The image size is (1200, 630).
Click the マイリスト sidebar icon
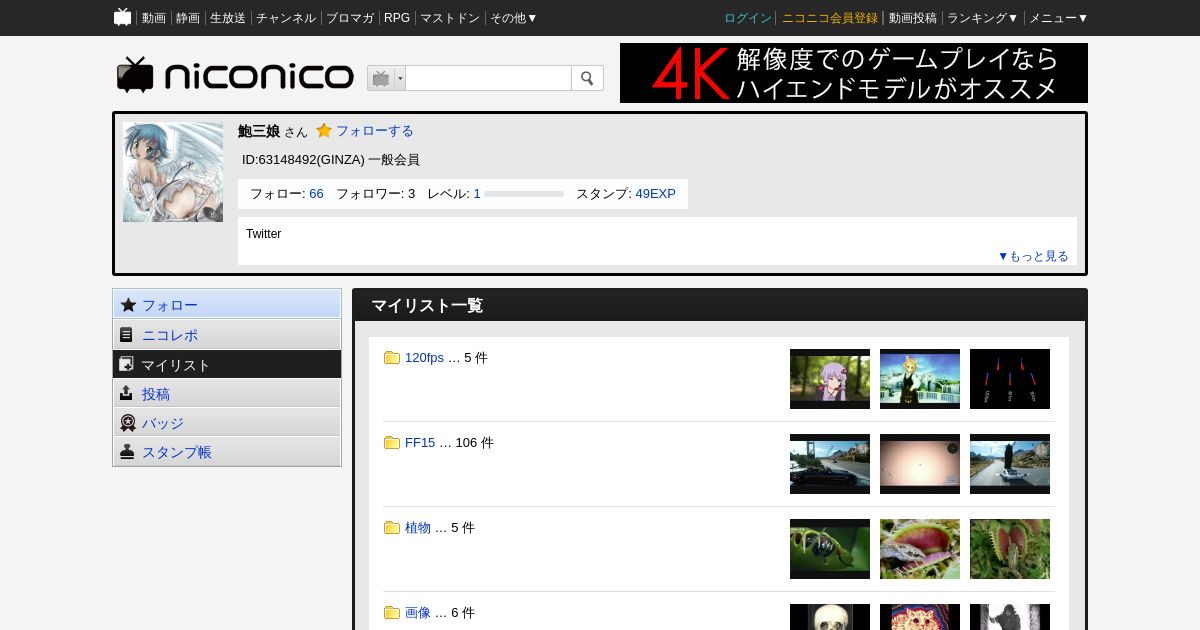126,364
